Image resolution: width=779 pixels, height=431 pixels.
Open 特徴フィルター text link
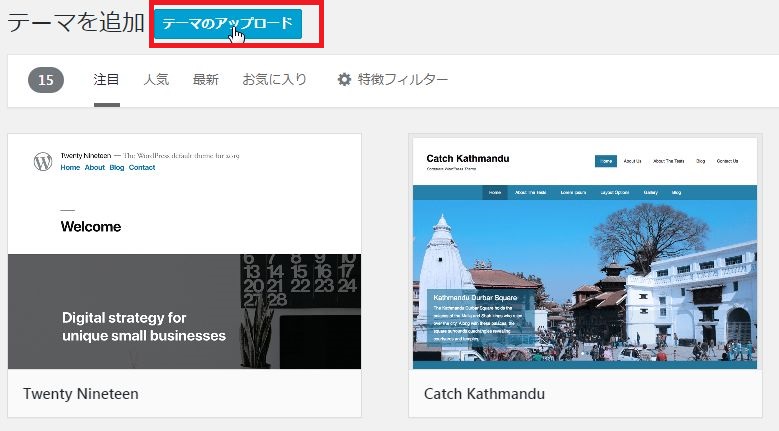(x=403, y=79)
